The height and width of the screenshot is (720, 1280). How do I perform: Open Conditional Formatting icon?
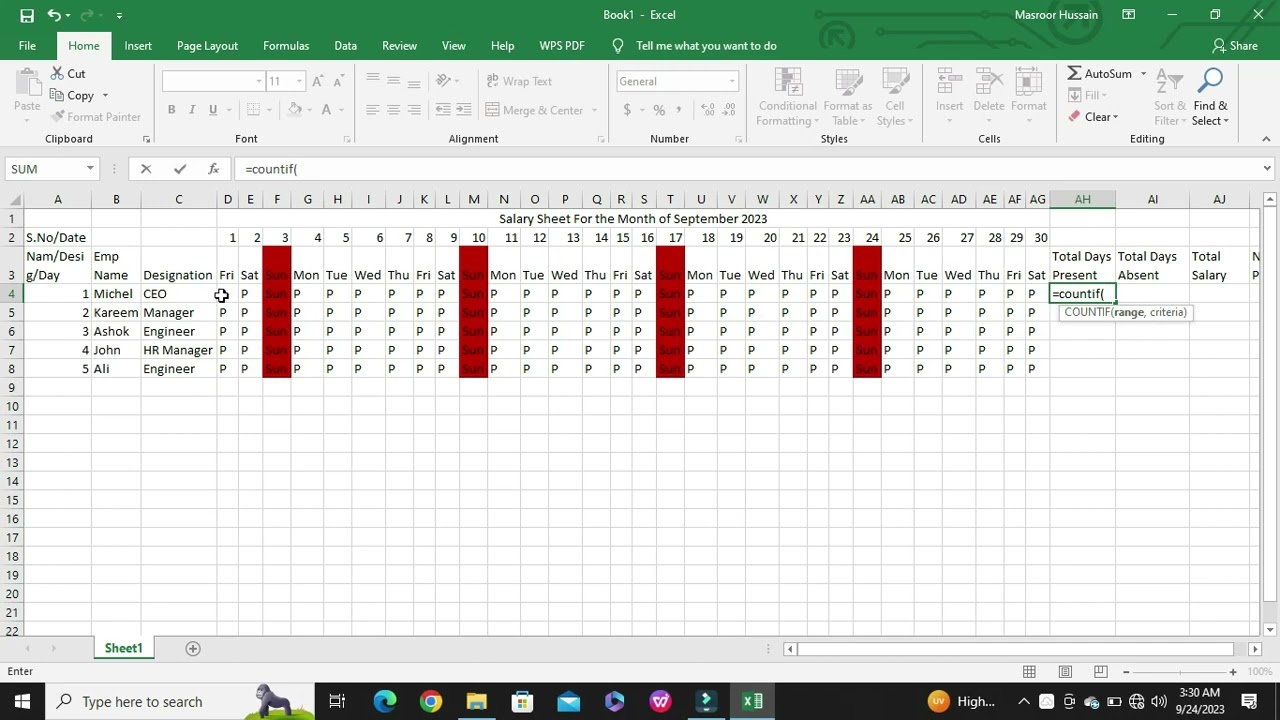788,82
